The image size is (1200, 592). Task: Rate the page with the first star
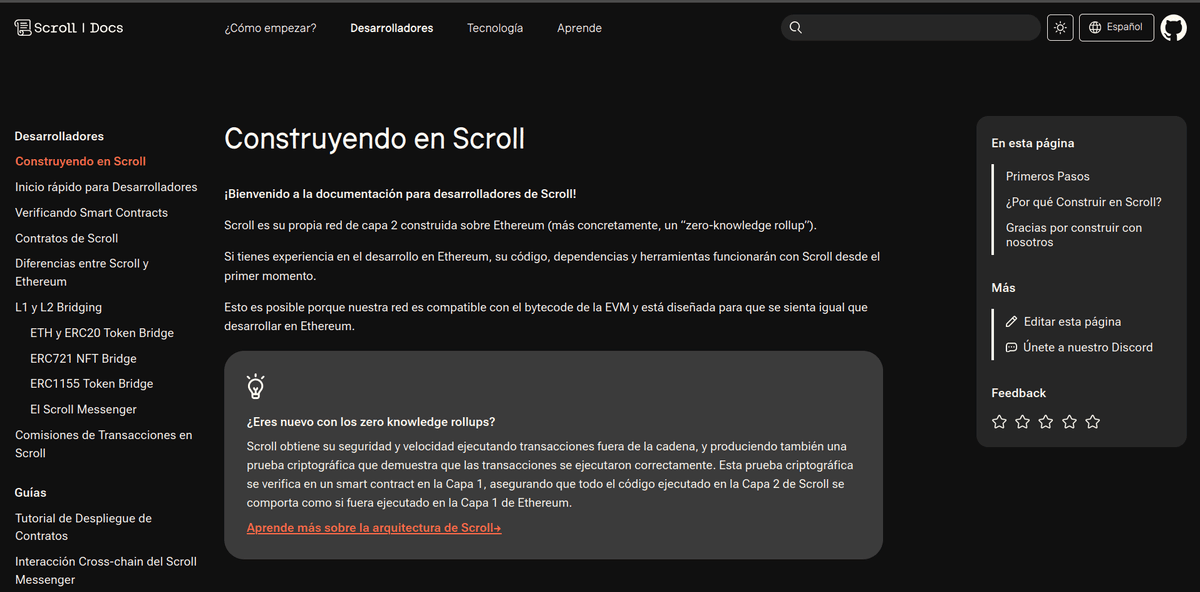pos(999,422)
